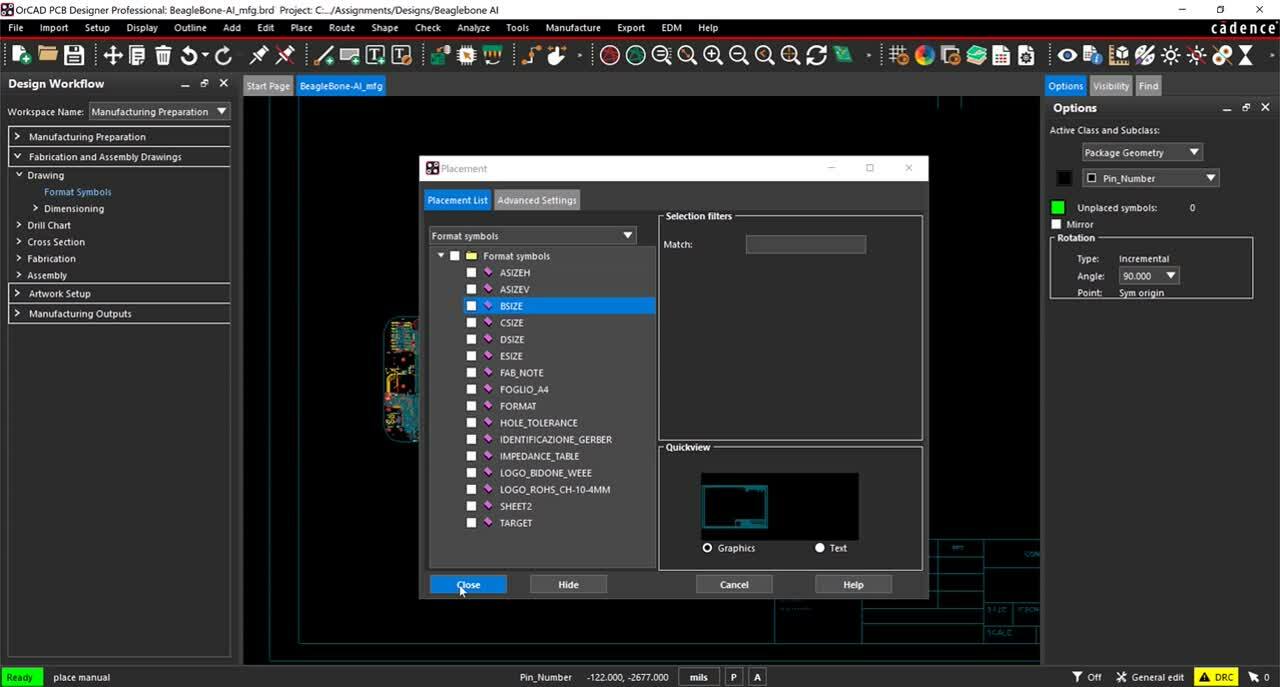This screenshot has width=1280, height=687.
Task: Toggle the Shadow mode sun icon
Action: pyautogui.click(x=1170, y=54)
